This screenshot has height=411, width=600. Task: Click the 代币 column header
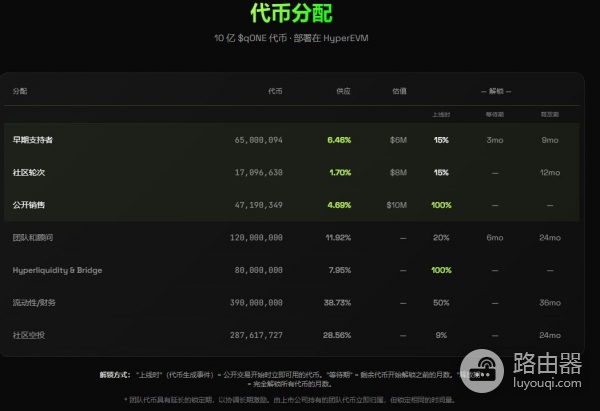tap(275, 91)
